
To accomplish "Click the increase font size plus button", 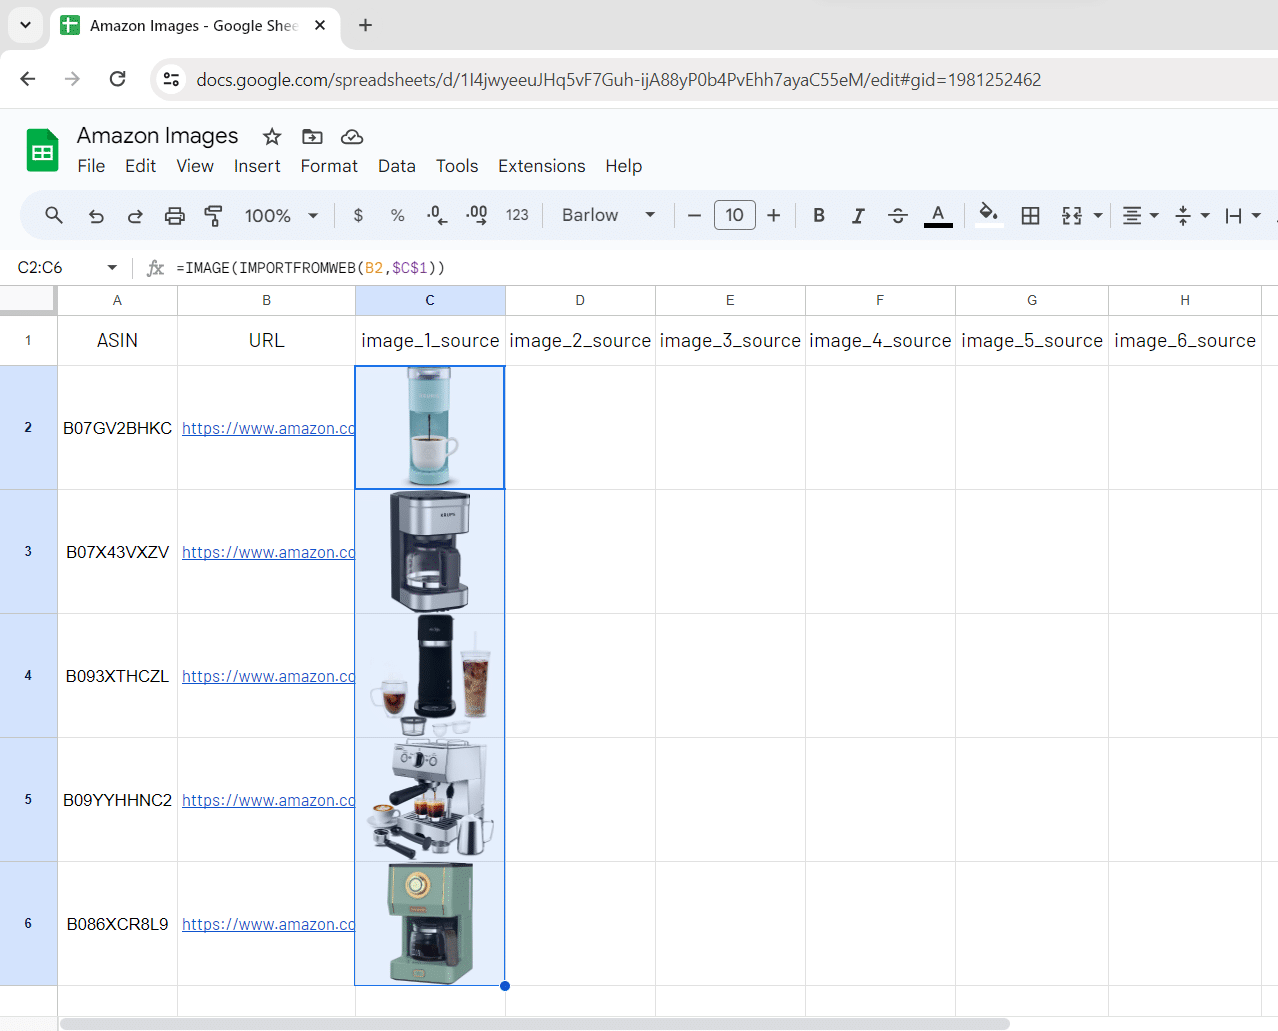I will pyautogui.click(x=773, y=215).
